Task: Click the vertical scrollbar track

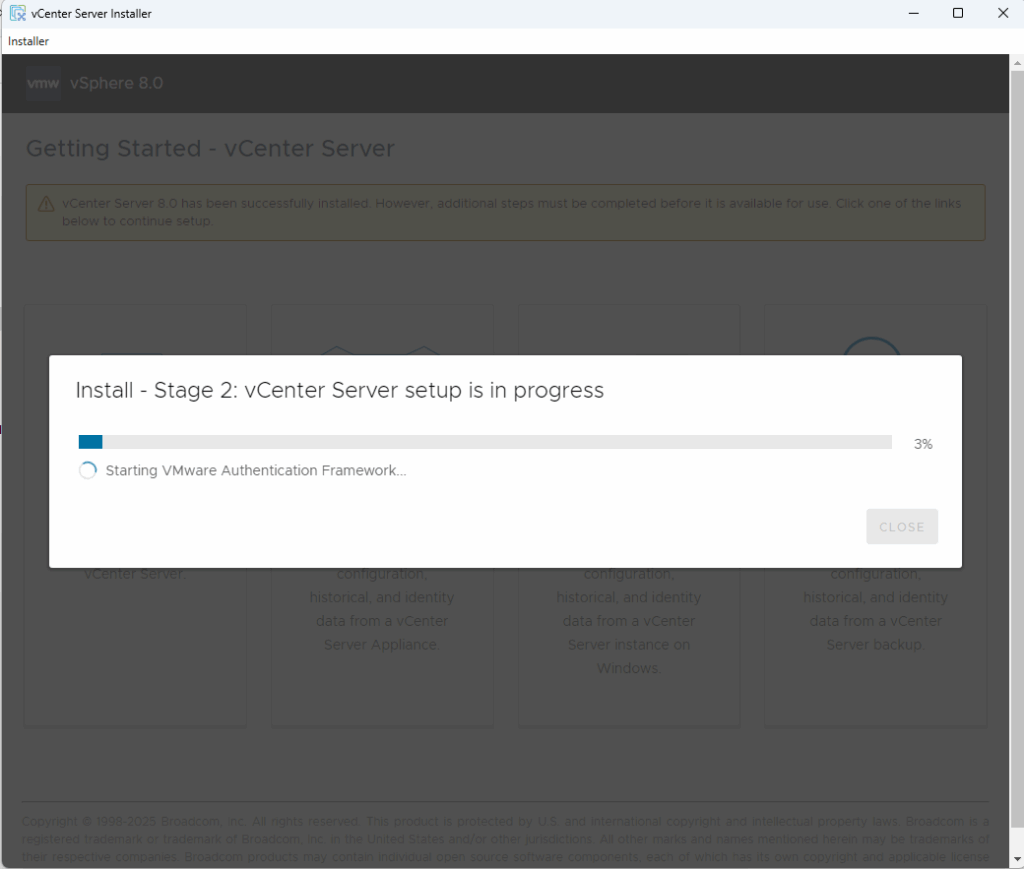Action: 1017,461
